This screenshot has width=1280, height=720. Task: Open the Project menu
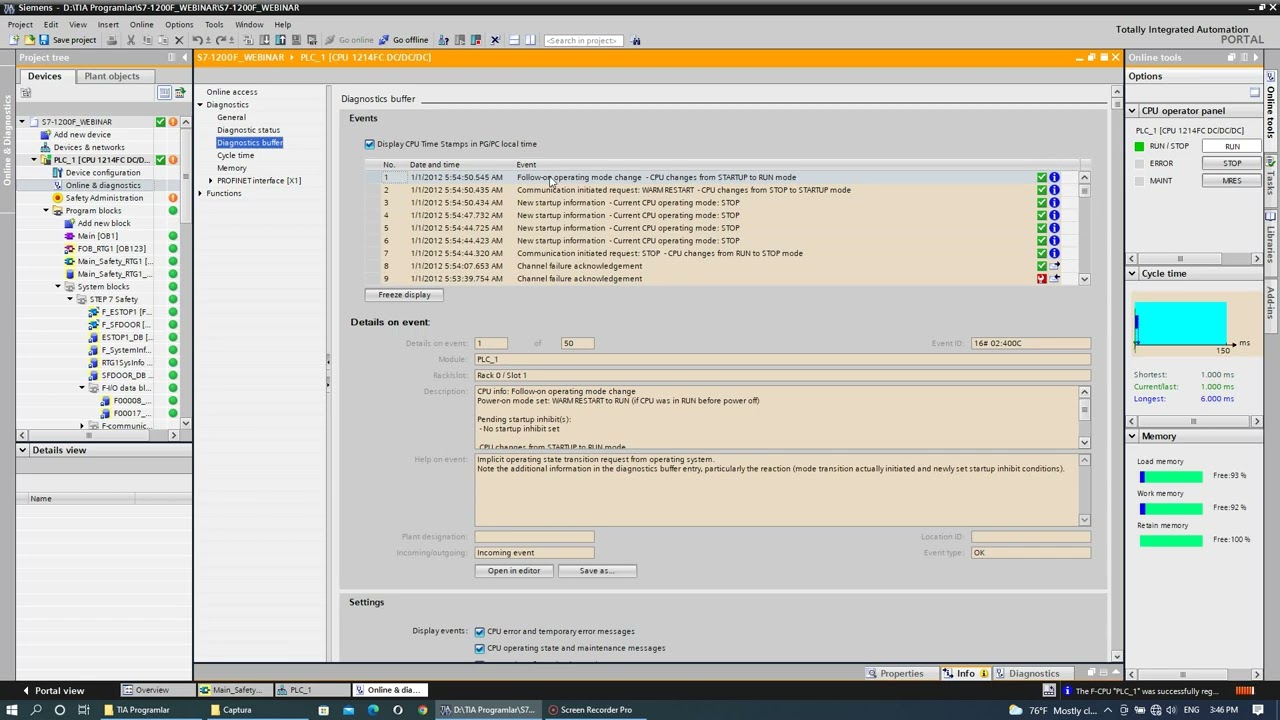point(20,25)
